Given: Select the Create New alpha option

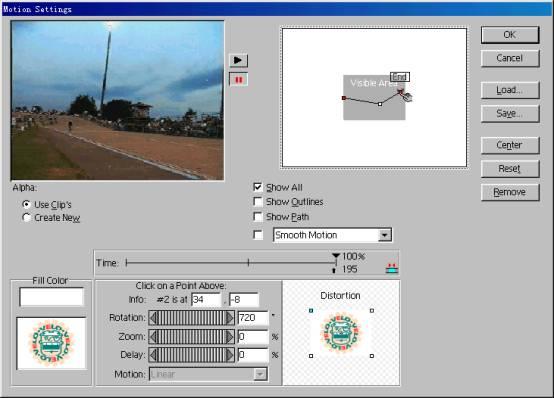Looking at the screenshot, I should [26, 217].
